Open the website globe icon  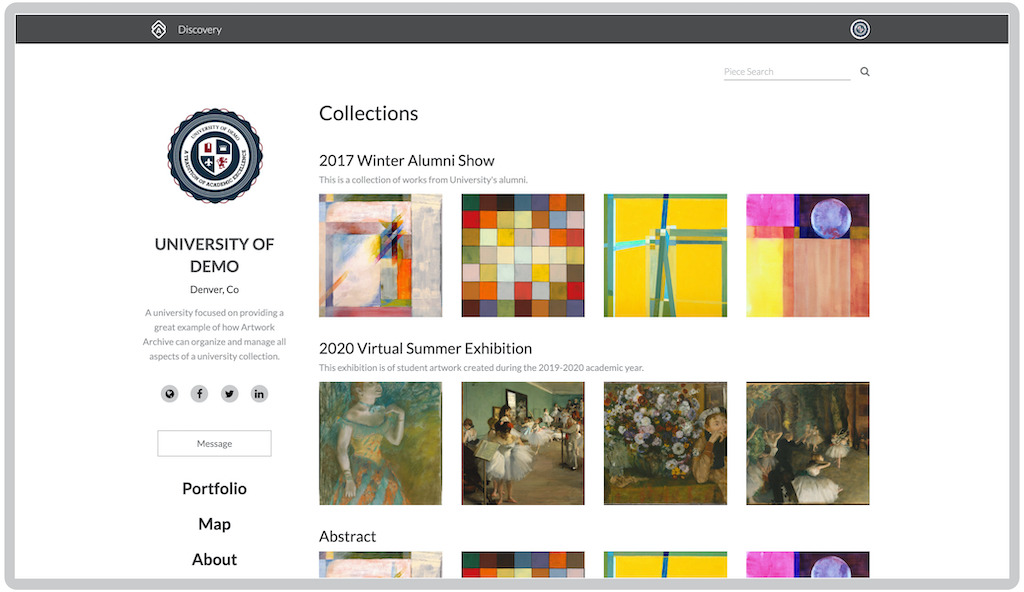point(170,394)
